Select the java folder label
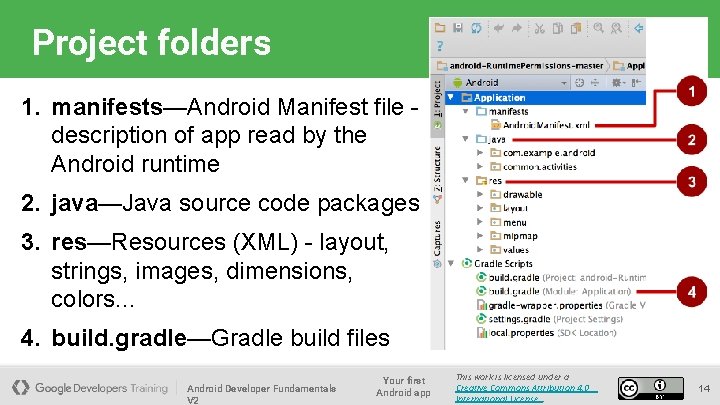 point(496,139)
